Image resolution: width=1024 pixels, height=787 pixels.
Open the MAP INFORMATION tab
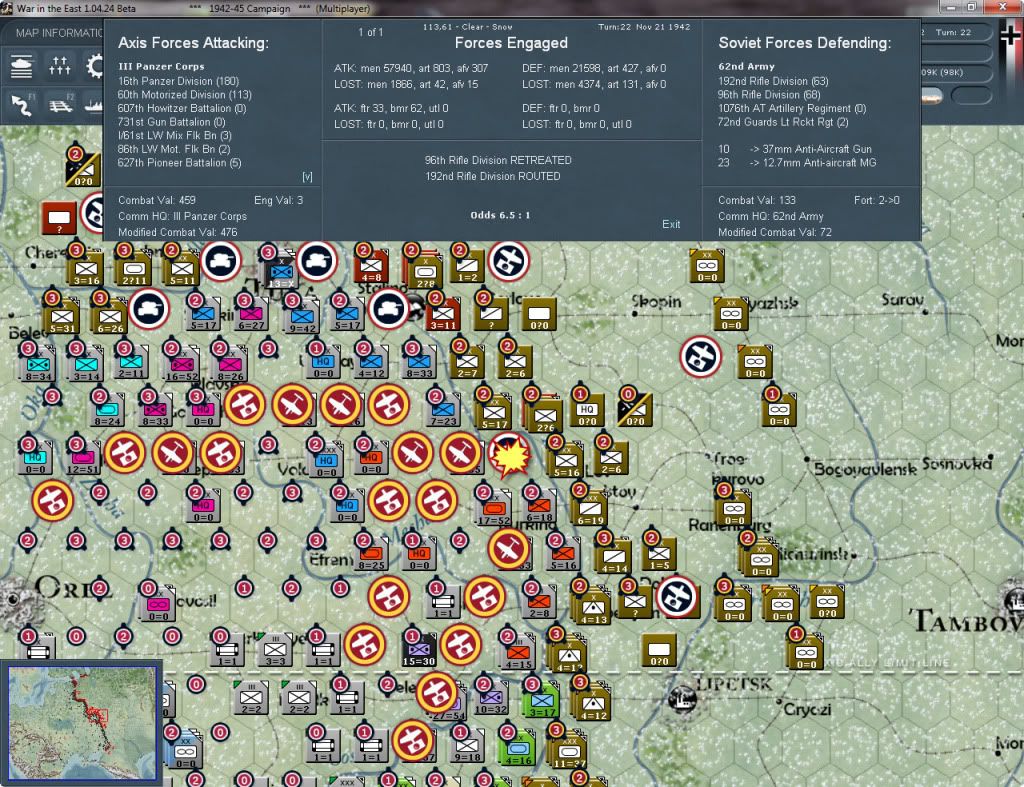58,33
